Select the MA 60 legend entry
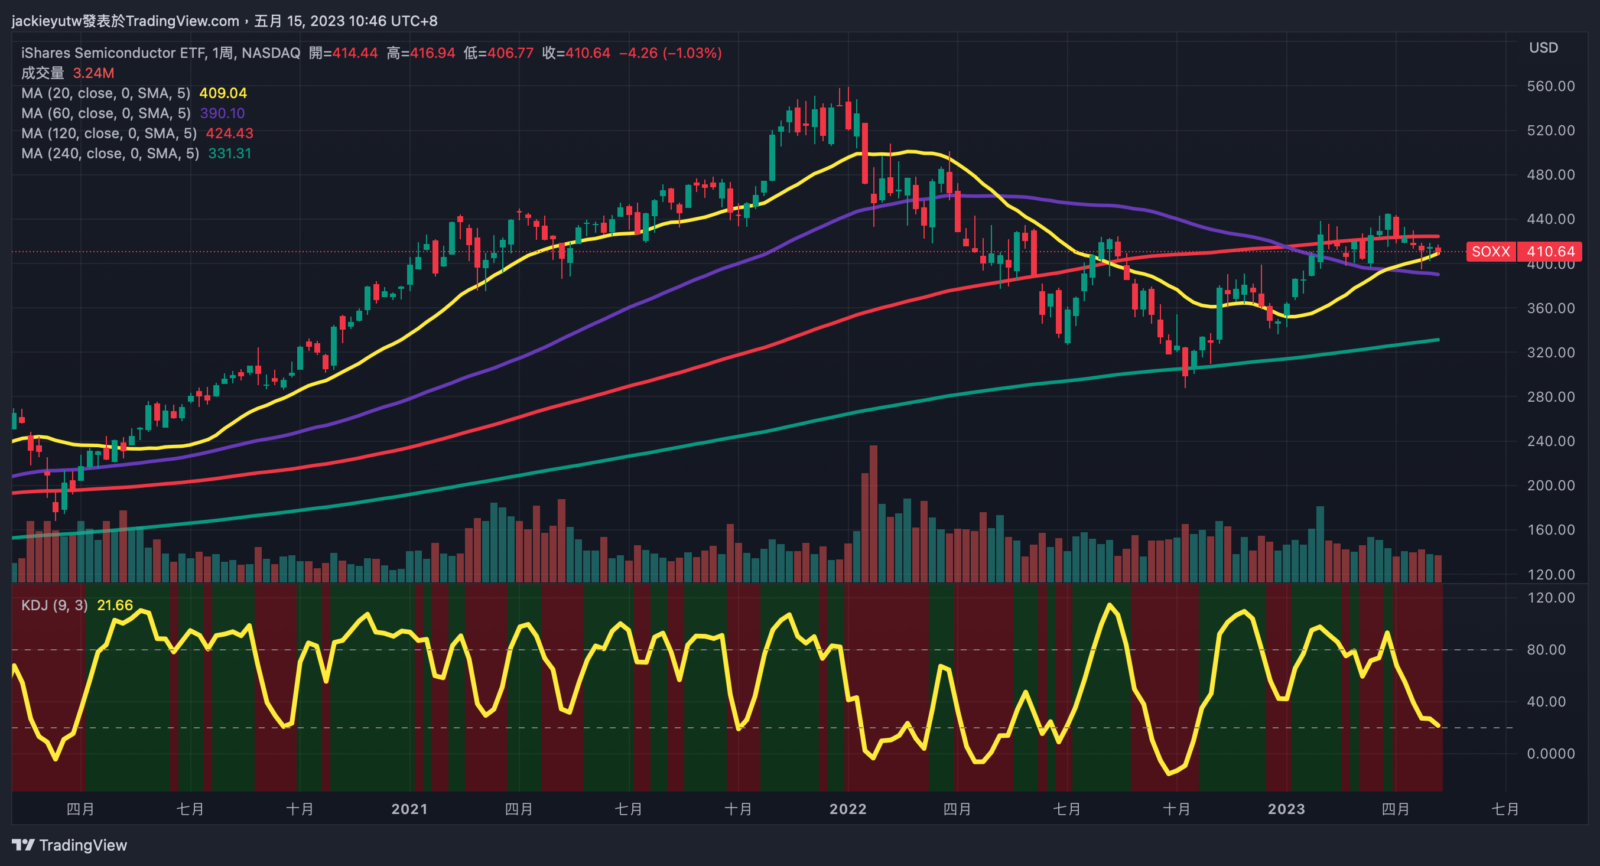Image resolution: width=1600 pixels, height=866 pixels. point(105,113)
